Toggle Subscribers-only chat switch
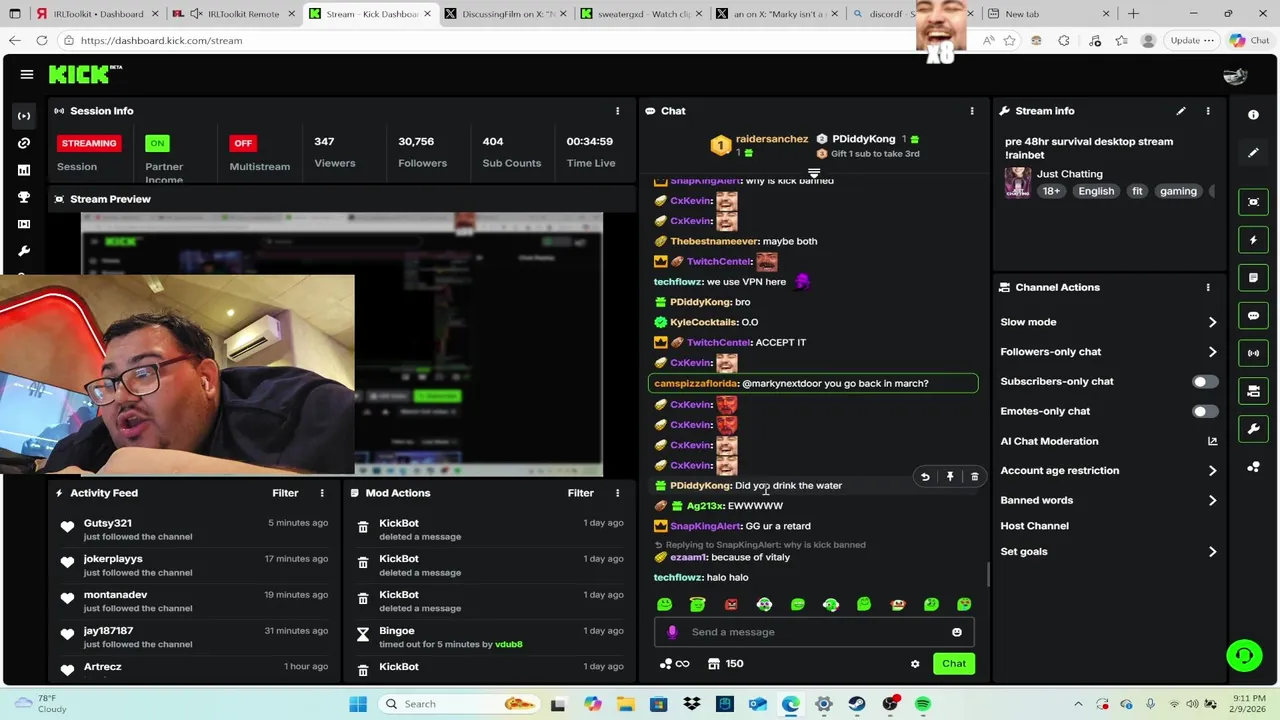This screenshot has width=1280, height=720. pos(1205,382)
